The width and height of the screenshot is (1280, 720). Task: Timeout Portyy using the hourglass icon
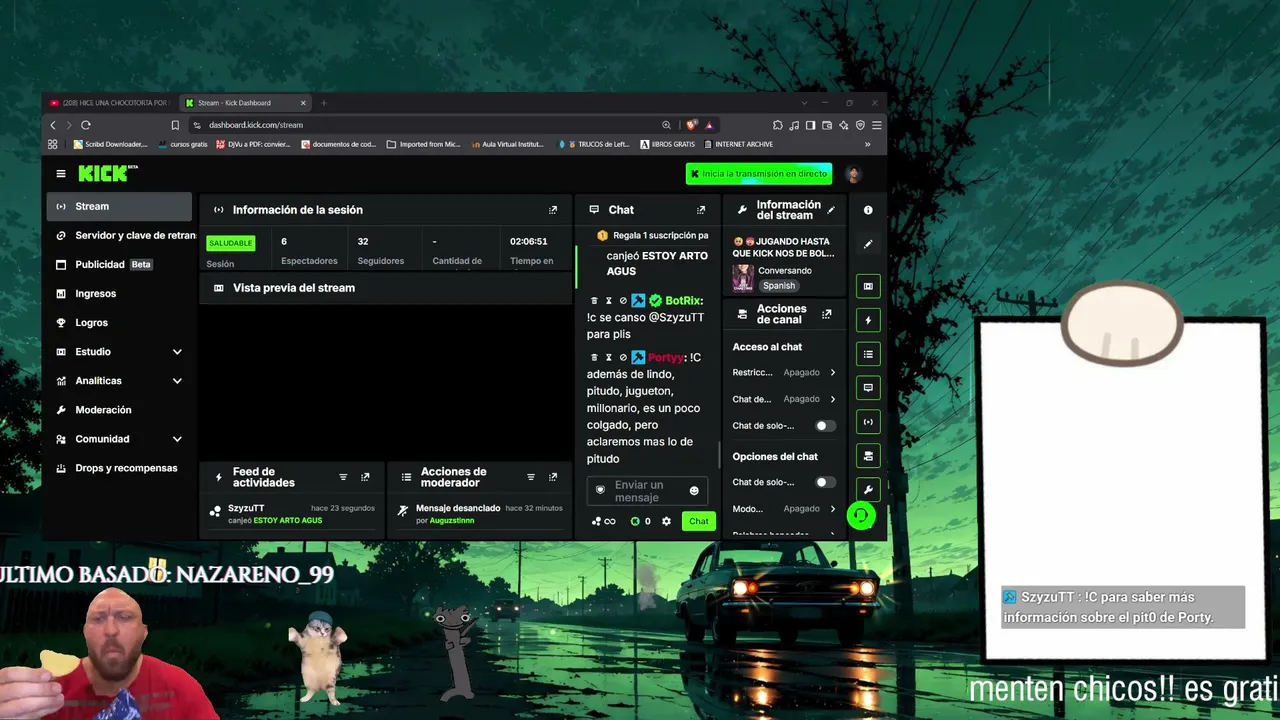[x=608, y=357]
